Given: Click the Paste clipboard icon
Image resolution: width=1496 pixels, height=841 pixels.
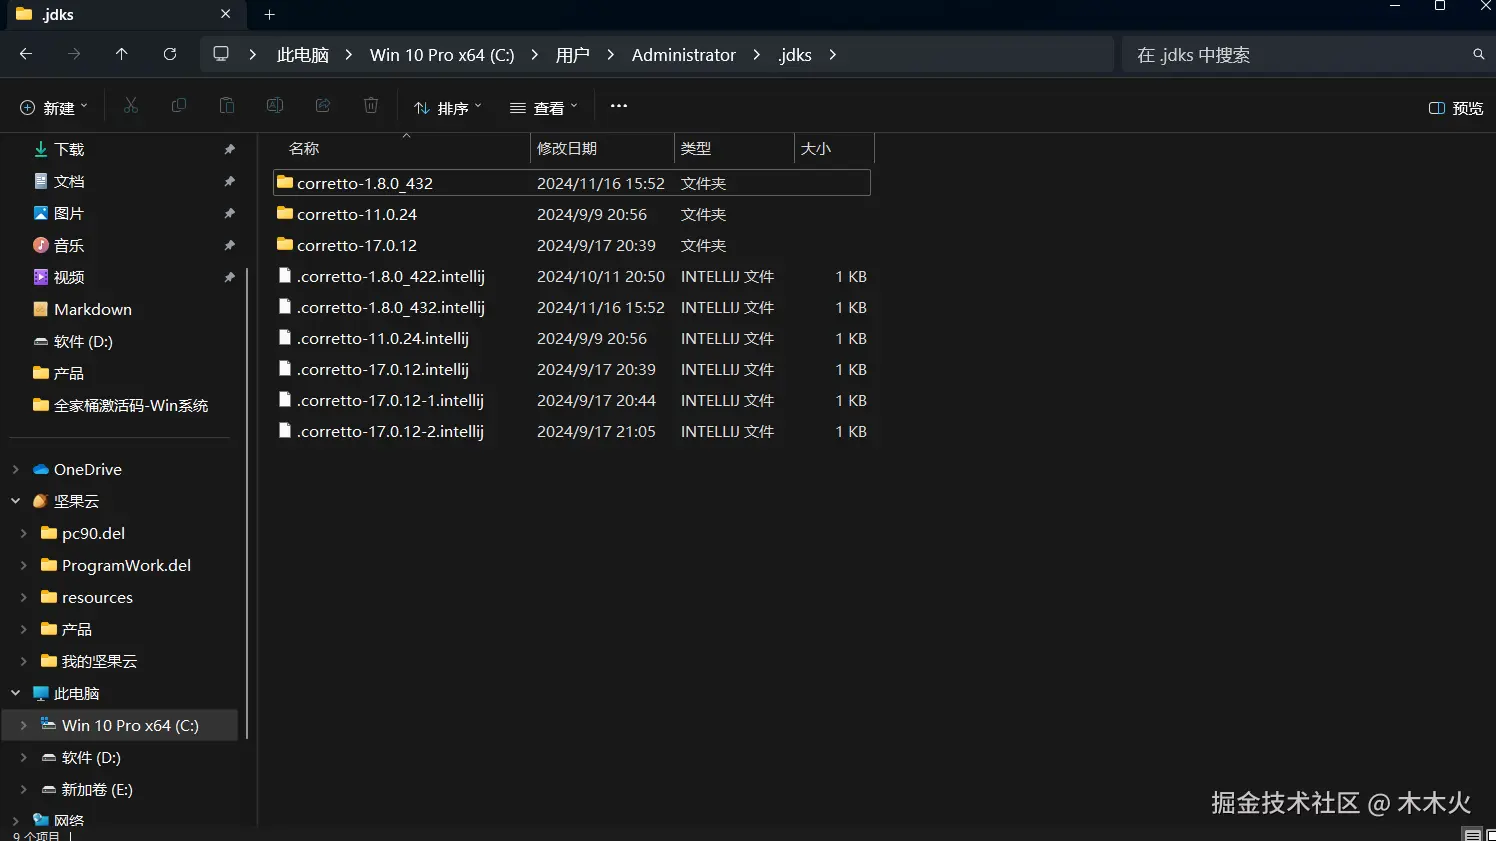Looking at the screenshot, I should click(227, 106).
